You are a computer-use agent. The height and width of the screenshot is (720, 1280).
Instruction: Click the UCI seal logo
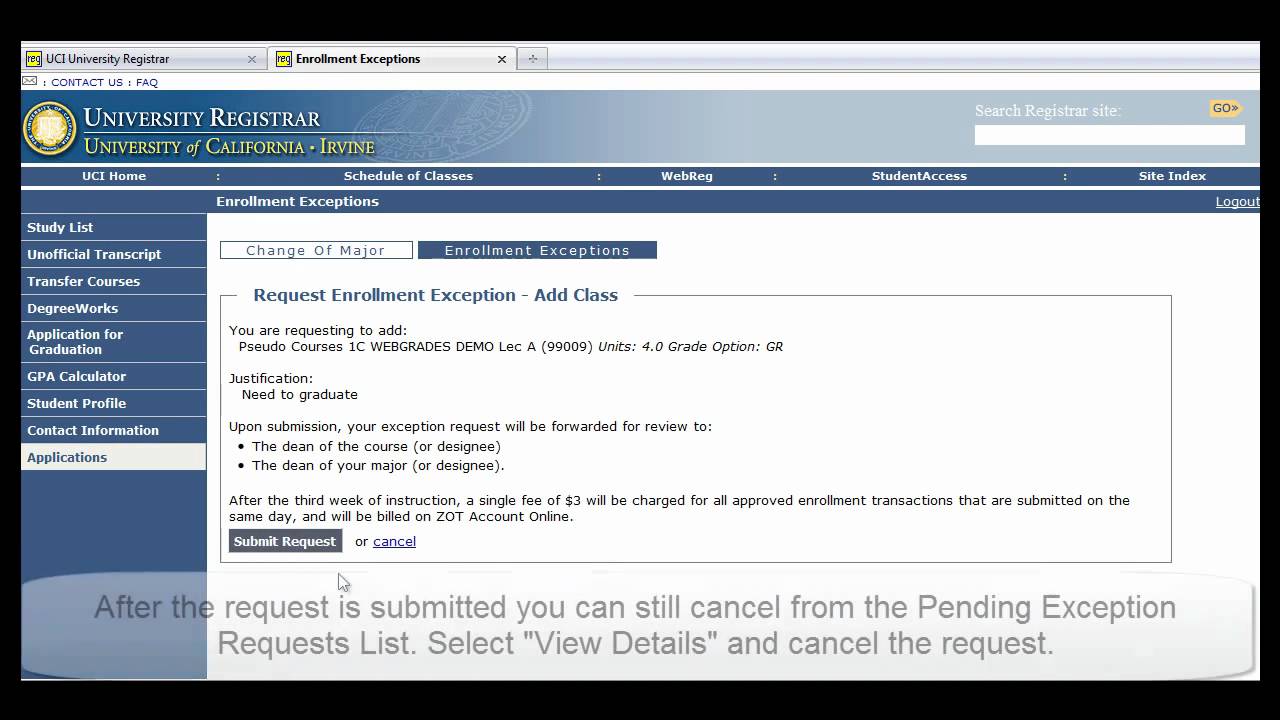[50, 130]
